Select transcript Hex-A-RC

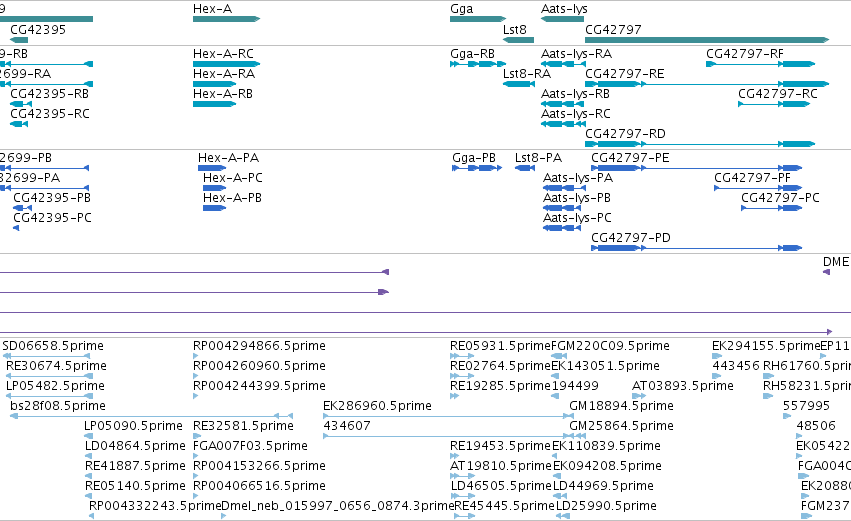(226, 64)
